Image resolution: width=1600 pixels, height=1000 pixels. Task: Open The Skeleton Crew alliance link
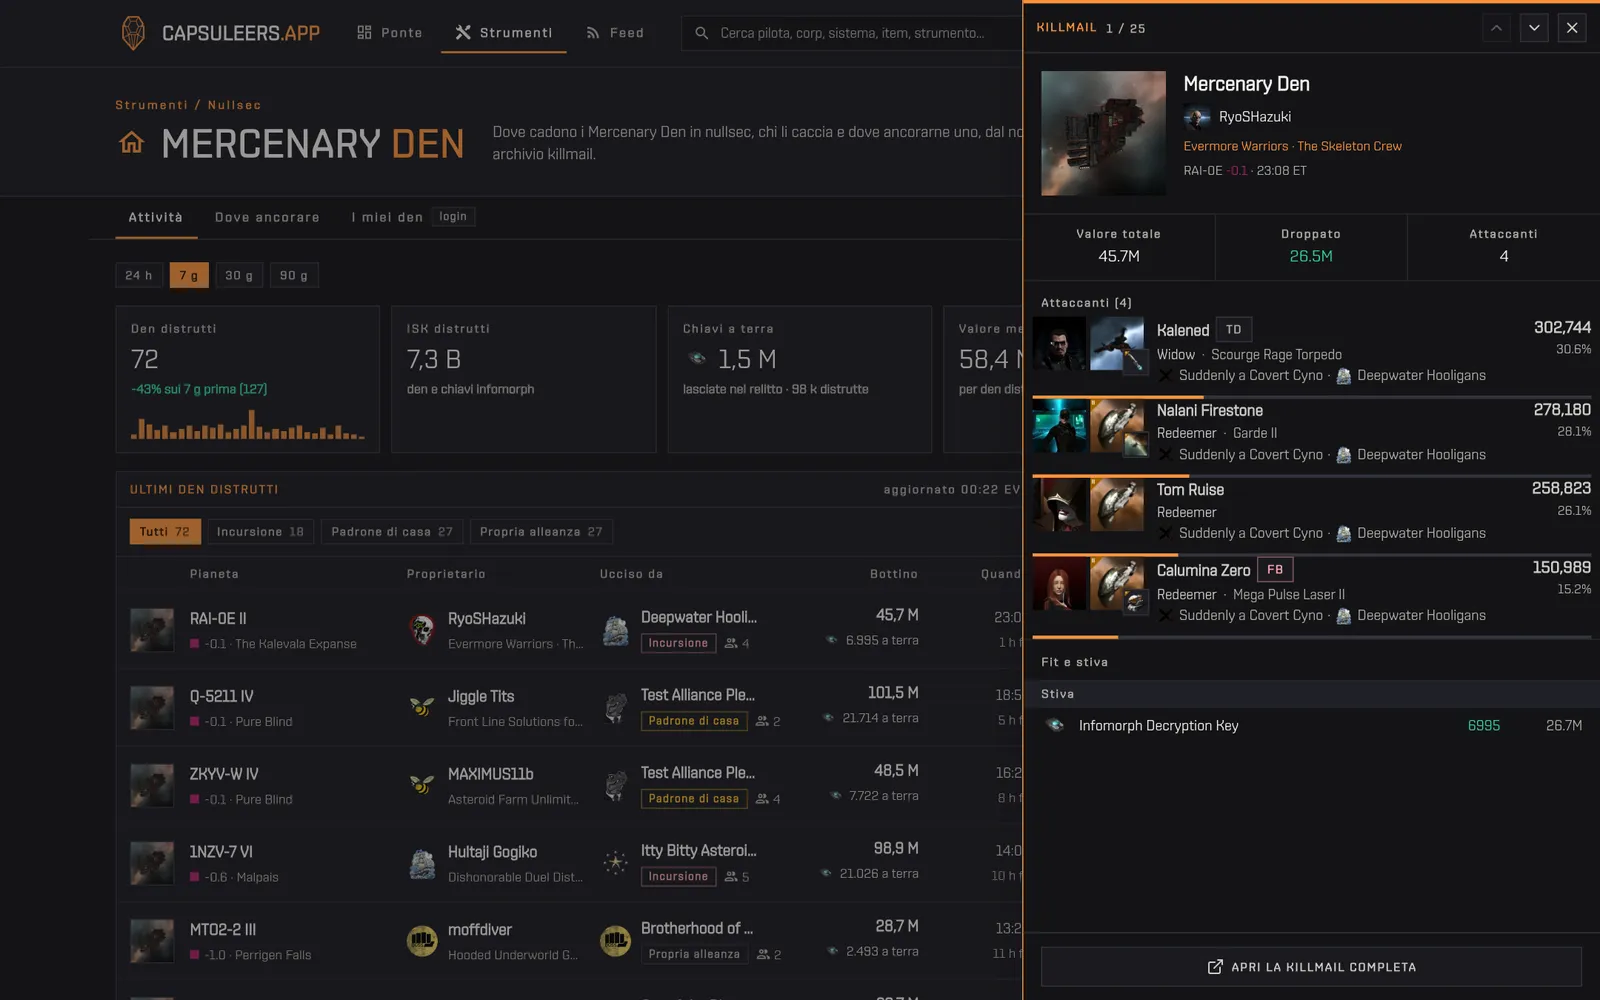pyautogui.click(x=1349, y=146)
